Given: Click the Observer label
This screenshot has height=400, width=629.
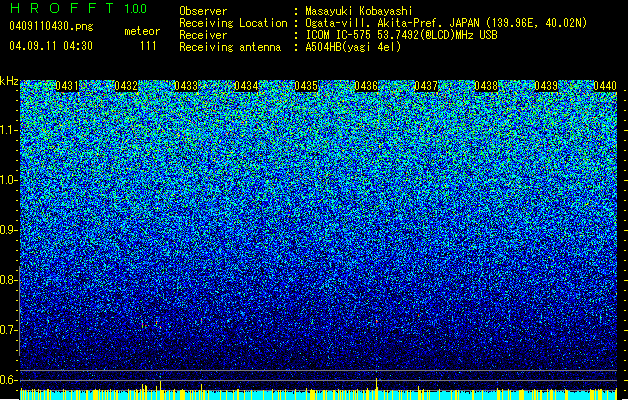Looking at the screenshot, I should point(203,11).
